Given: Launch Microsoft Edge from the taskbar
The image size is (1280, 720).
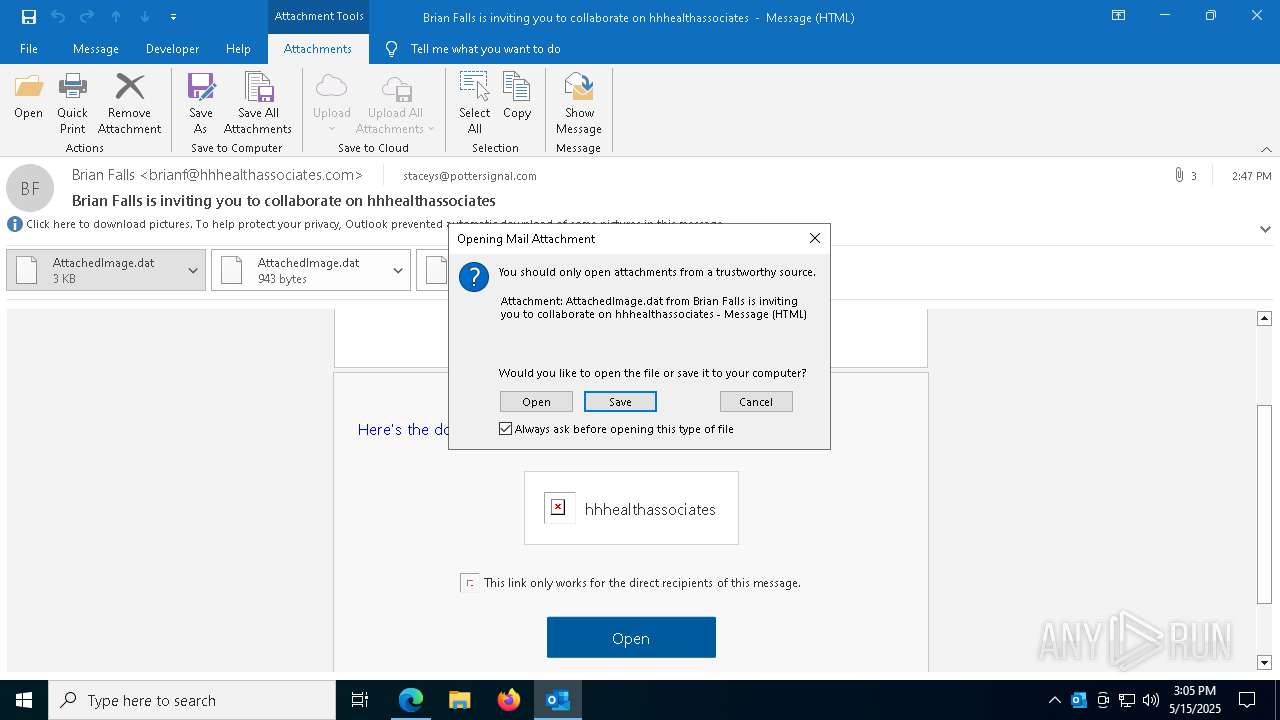Looking at the screenshot, I should pos(411,700).
